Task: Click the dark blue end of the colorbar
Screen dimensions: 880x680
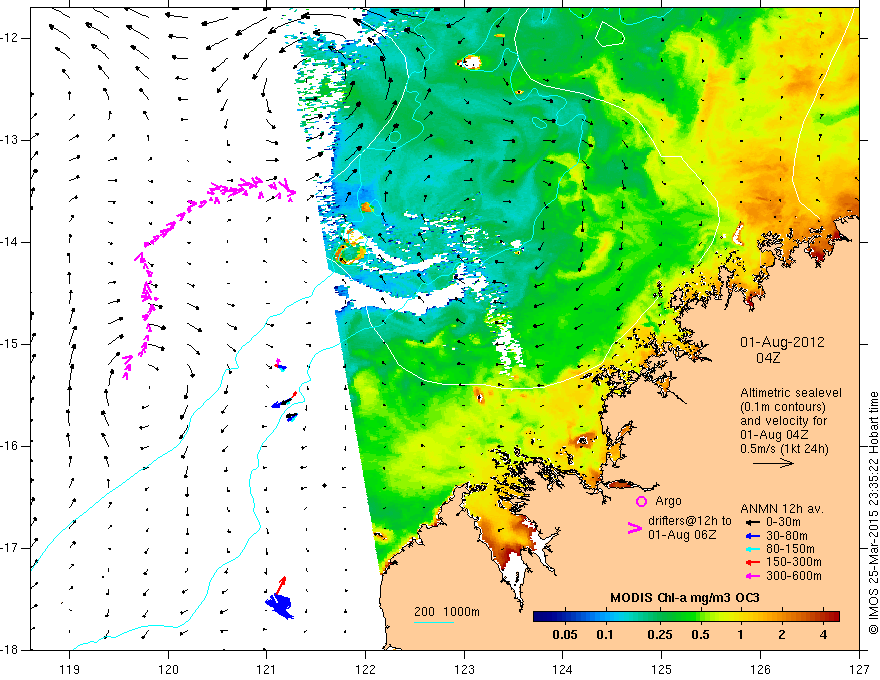Action: click(540, 616)
